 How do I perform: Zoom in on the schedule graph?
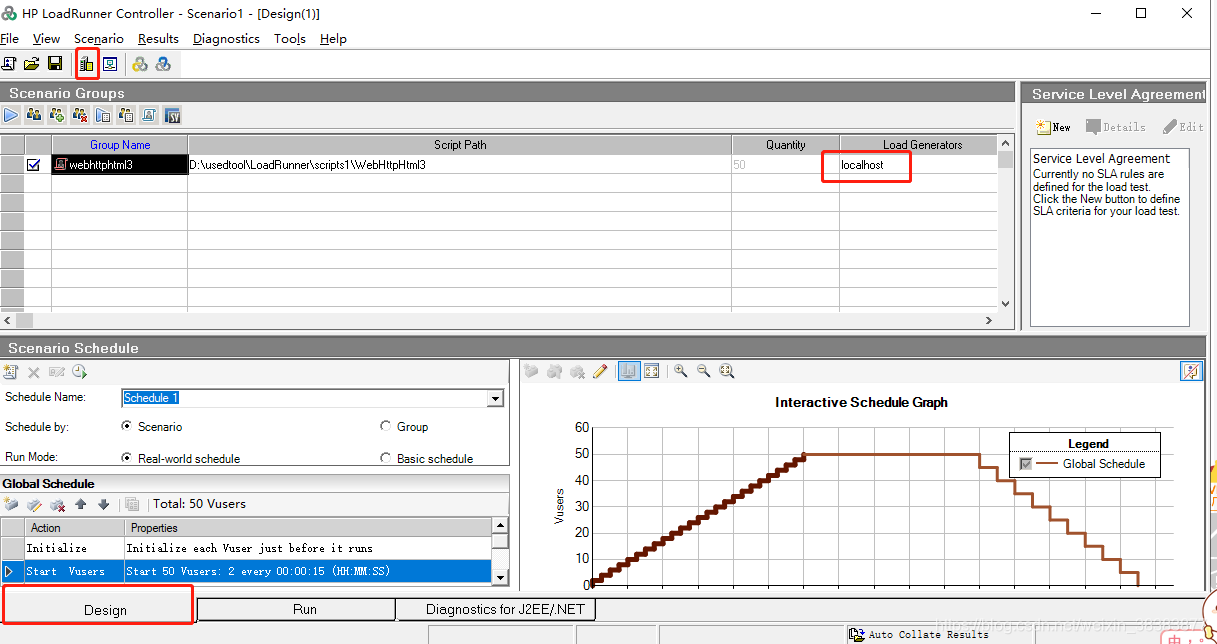(681, 371)
